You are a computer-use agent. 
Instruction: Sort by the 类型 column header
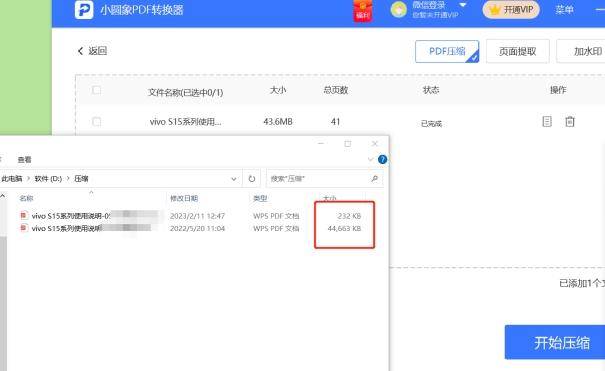click(260, 198)
